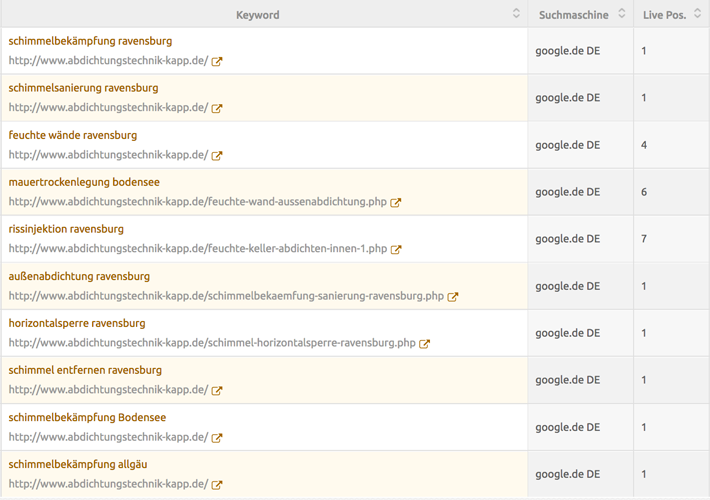
Task: Click external link icon under schimmelsanierung ravensburg
Action: 217,108
